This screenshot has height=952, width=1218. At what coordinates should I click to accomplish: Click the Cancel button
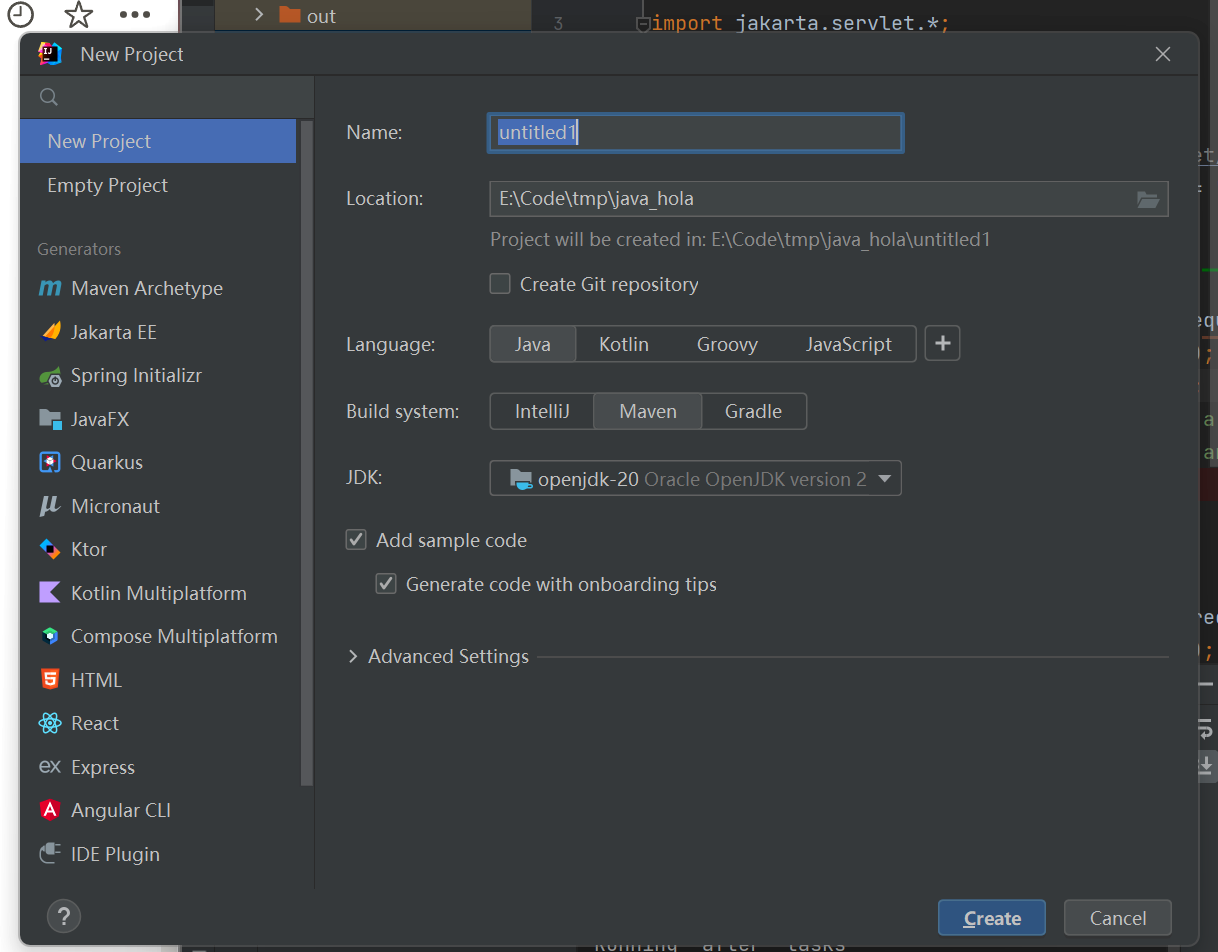click(1117, 918)
